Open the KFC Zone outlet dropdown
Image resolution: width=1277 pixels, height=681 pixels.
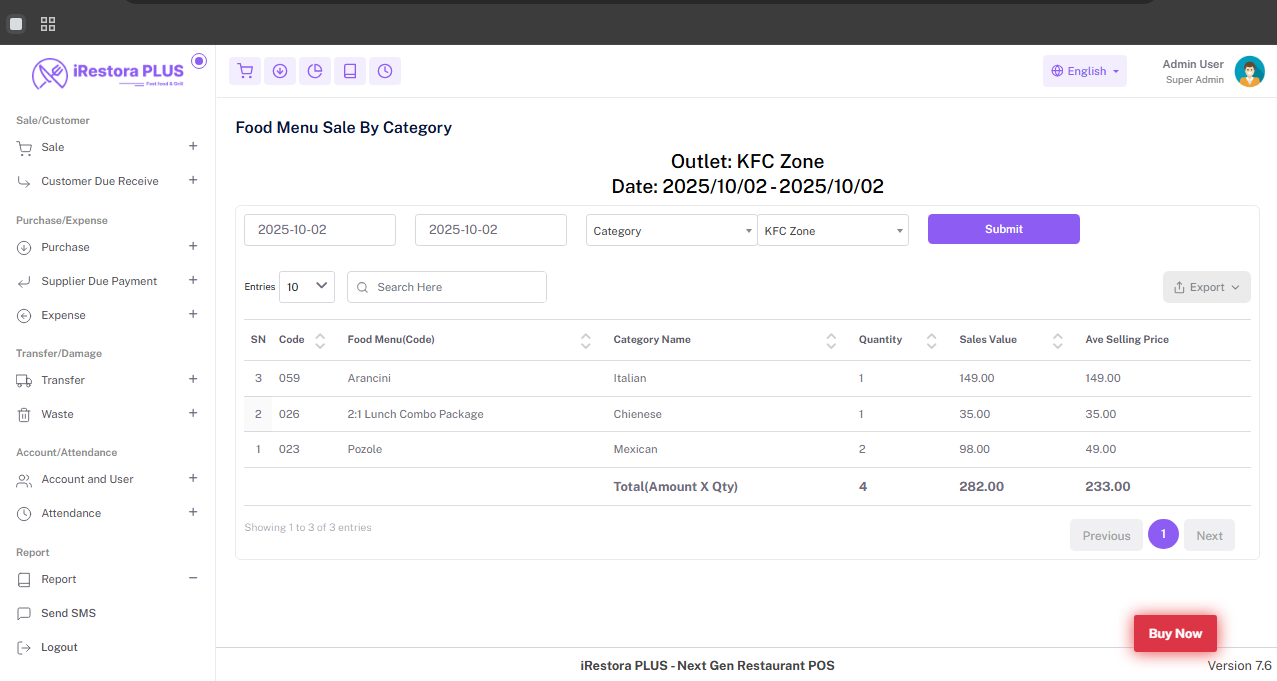tap(832, 231)
